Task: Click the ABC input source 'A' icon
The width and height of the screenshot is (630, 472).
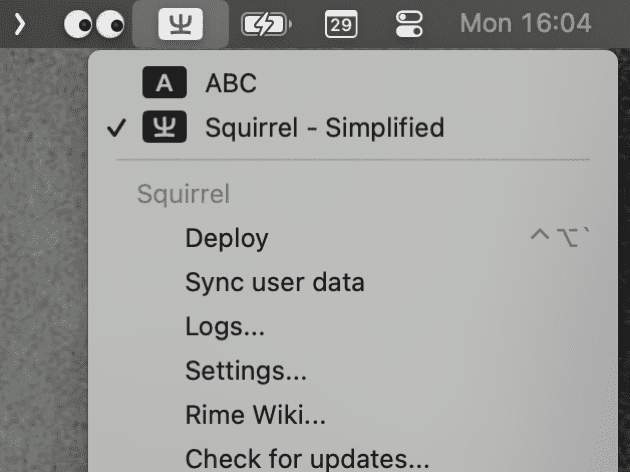Action: tap(165, 83)
